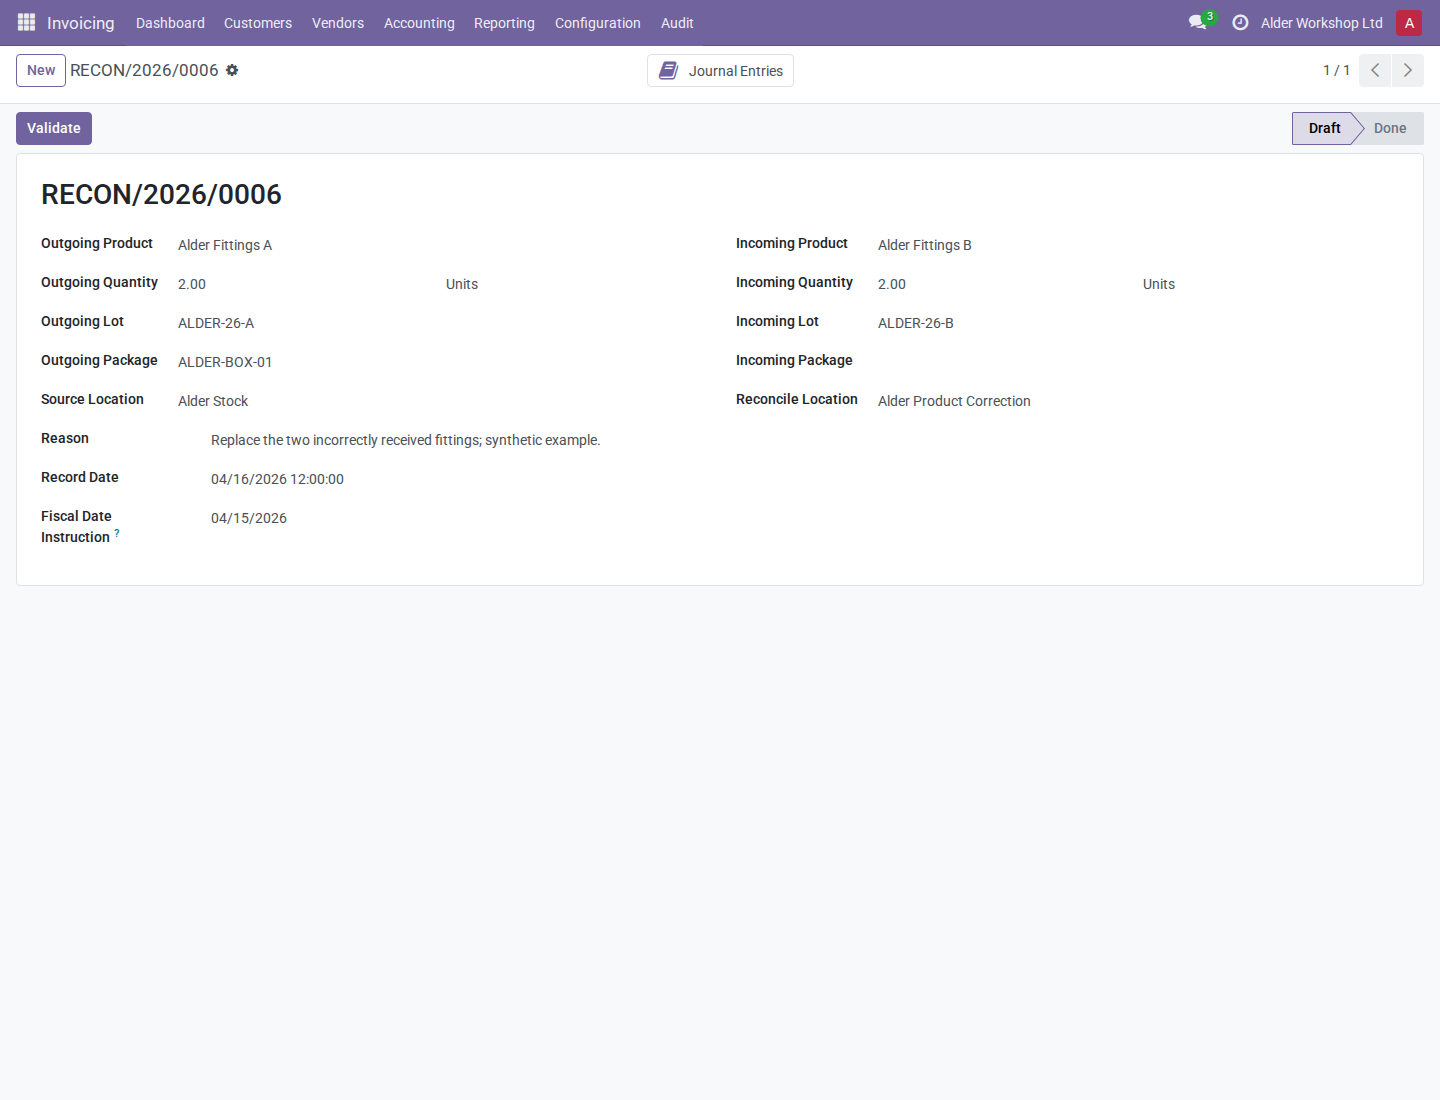
Task: Open the Vendors menu
Action: (x=338, y=22)
